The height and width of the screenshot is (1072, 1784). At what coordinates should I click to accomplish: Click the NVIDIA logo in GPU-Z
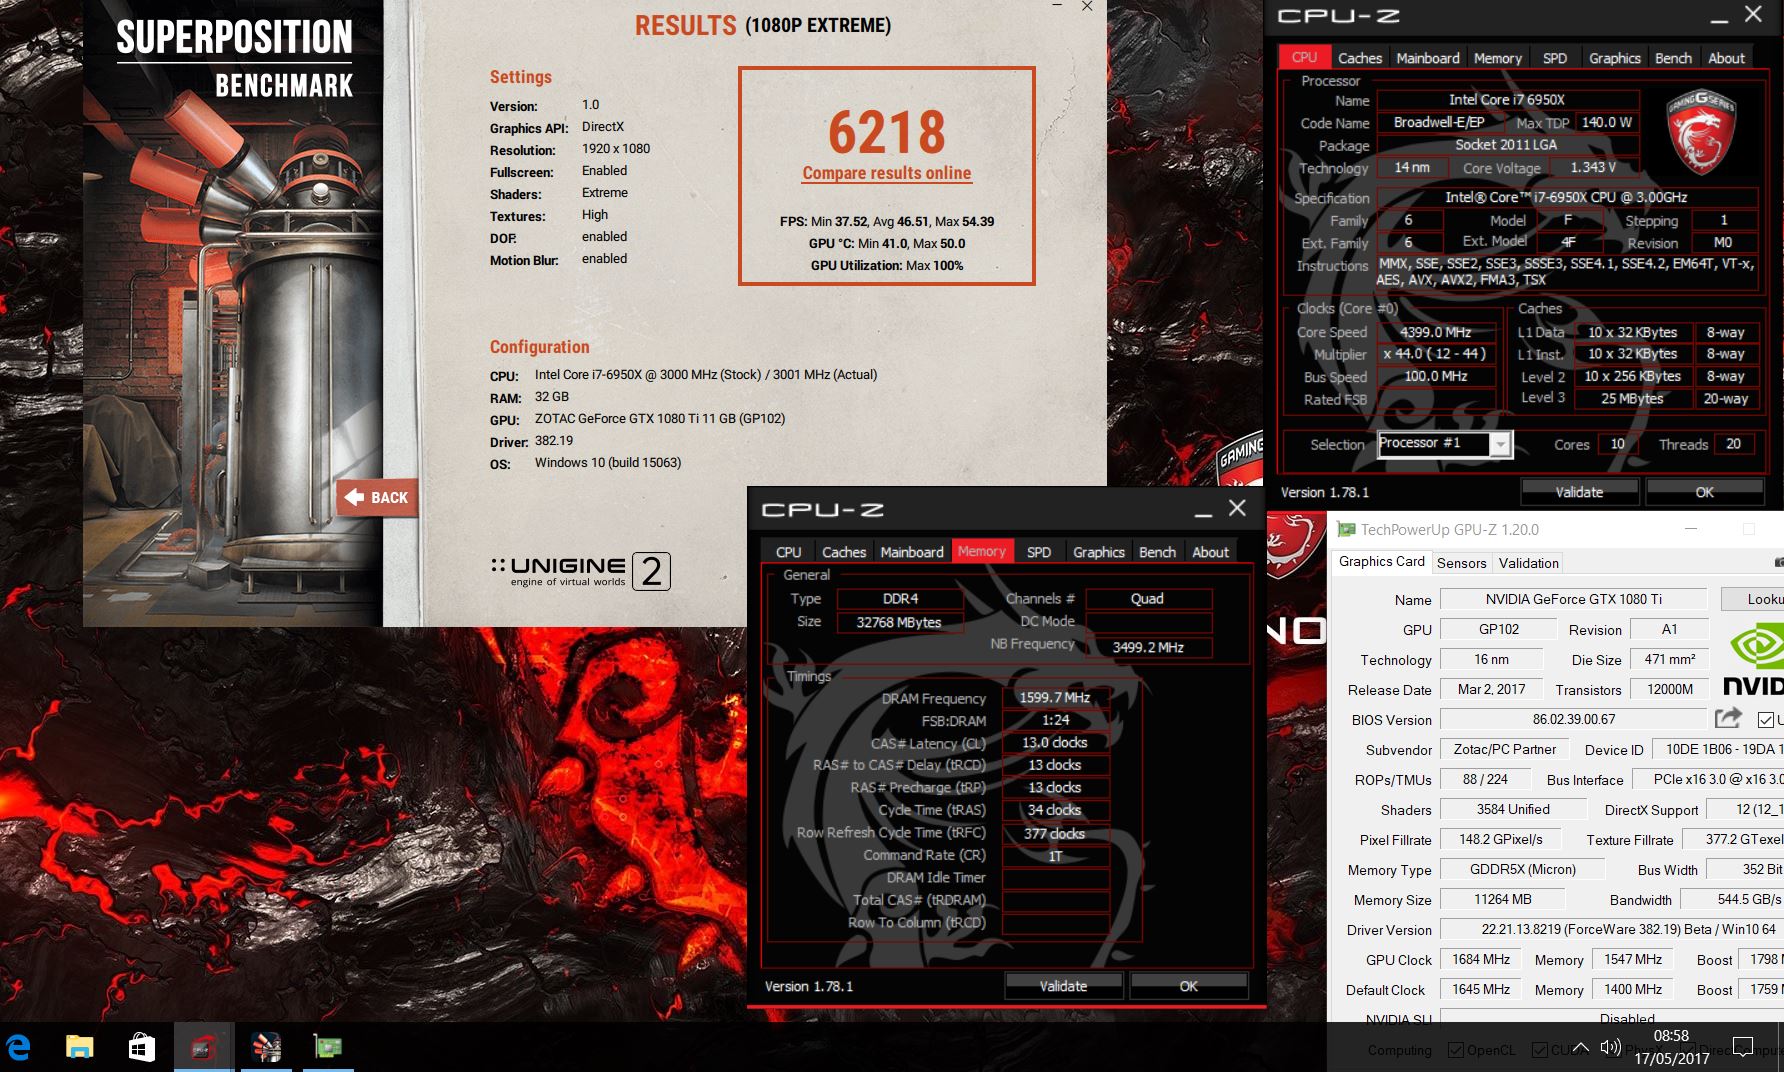coord(1756,658)
